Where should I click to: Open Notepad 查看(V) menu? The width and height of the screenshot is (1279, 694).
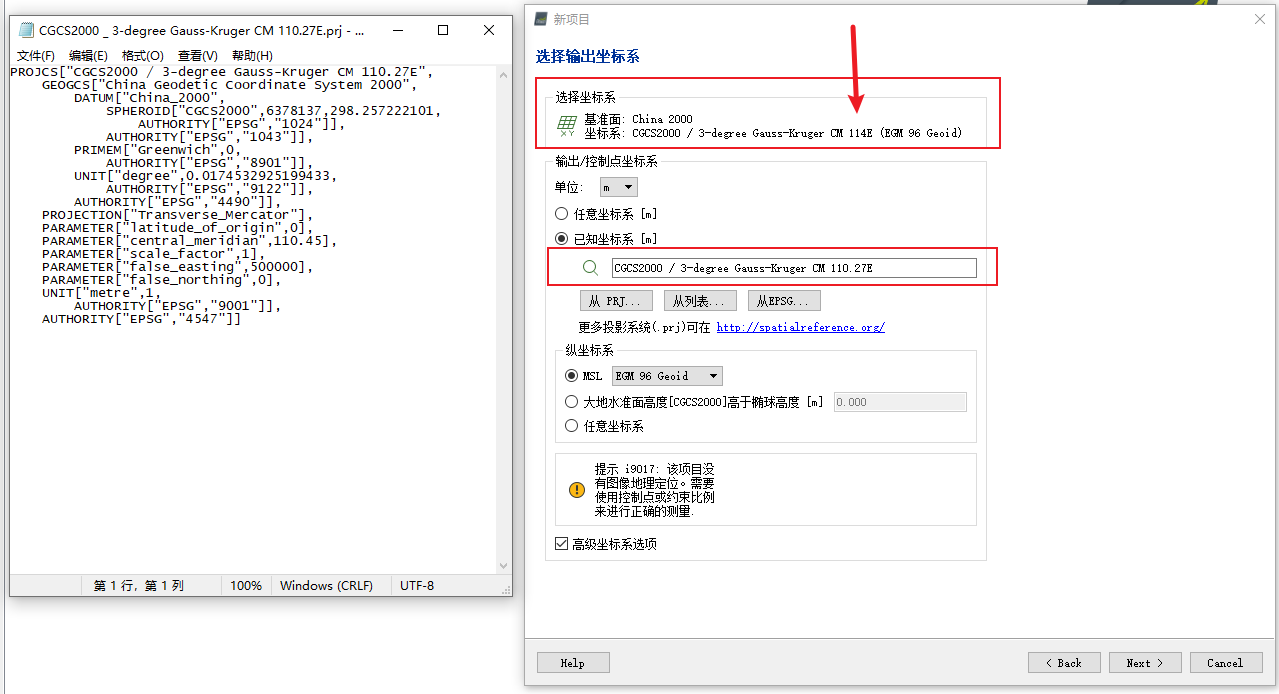[197, 56]
